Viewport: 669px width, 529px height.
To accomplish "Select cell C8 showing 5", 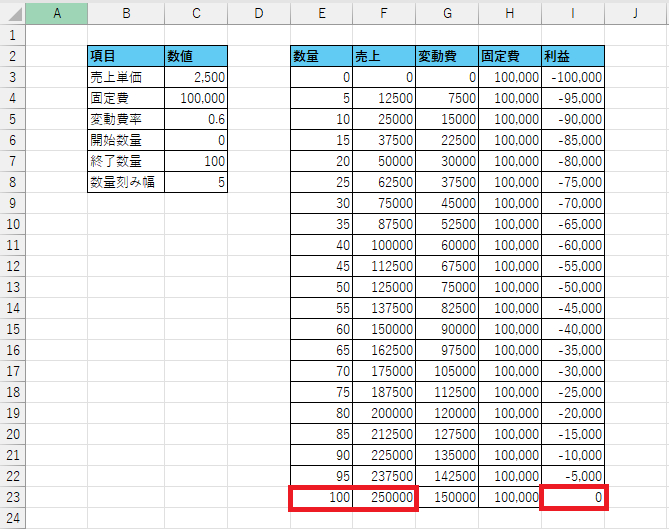I will (x=196, y=182).
